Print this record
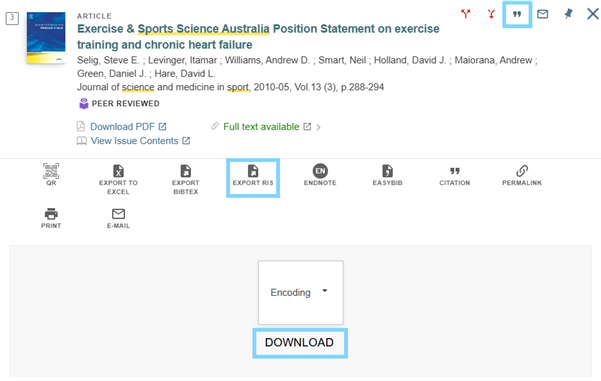 point(51,218)
